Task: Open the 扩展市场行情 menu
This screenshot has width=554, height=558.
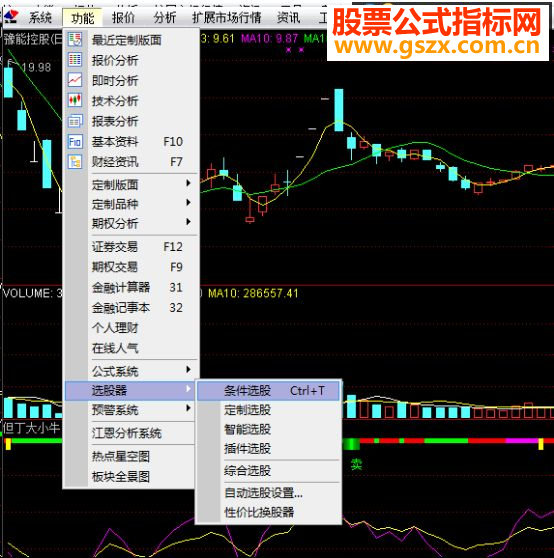Action: pyautogui.click(x=226, y=17)
